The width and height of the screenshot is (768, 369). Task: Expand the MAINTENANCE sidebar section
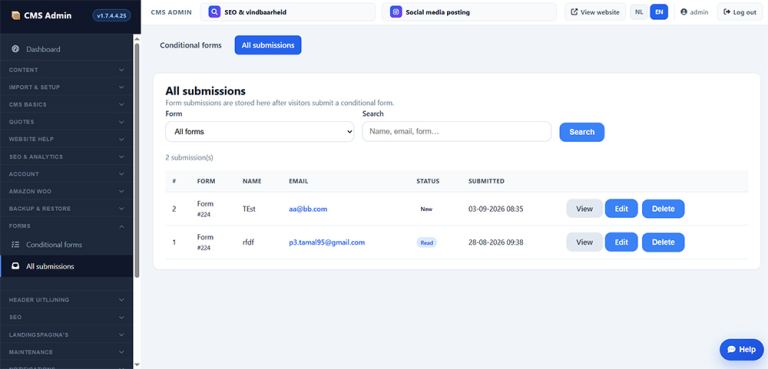coord(67,352)
